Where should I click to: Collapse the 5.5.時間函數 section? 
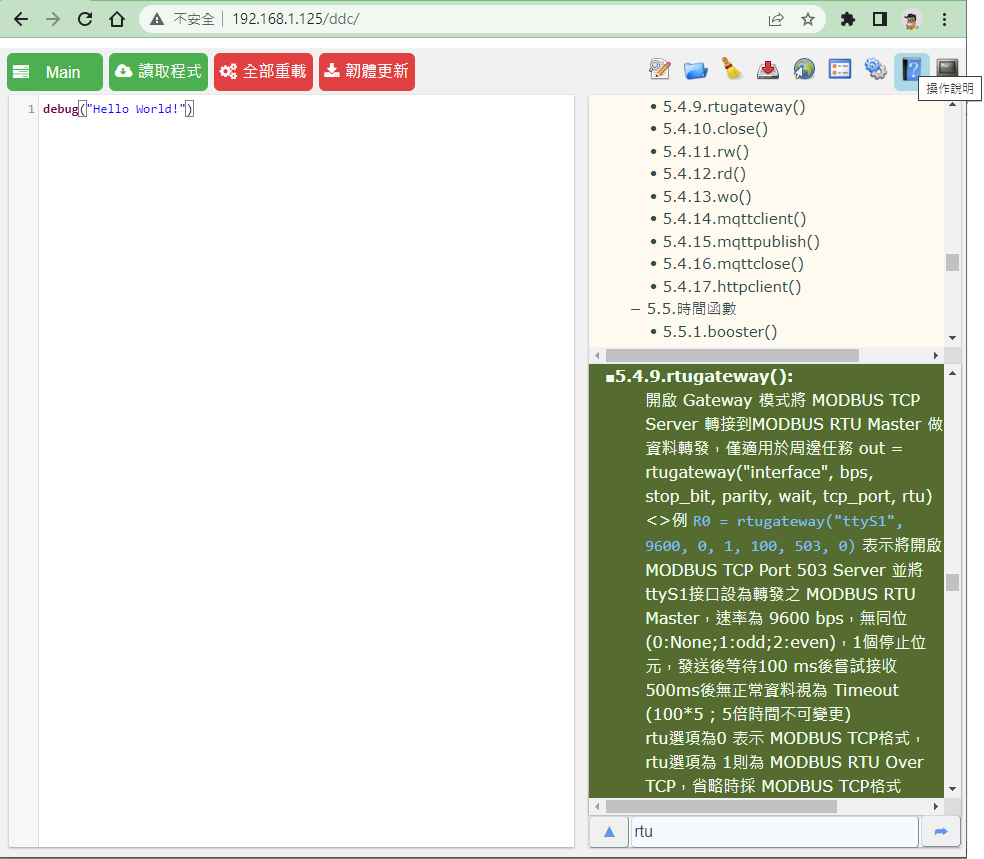[x=635, y=309]
